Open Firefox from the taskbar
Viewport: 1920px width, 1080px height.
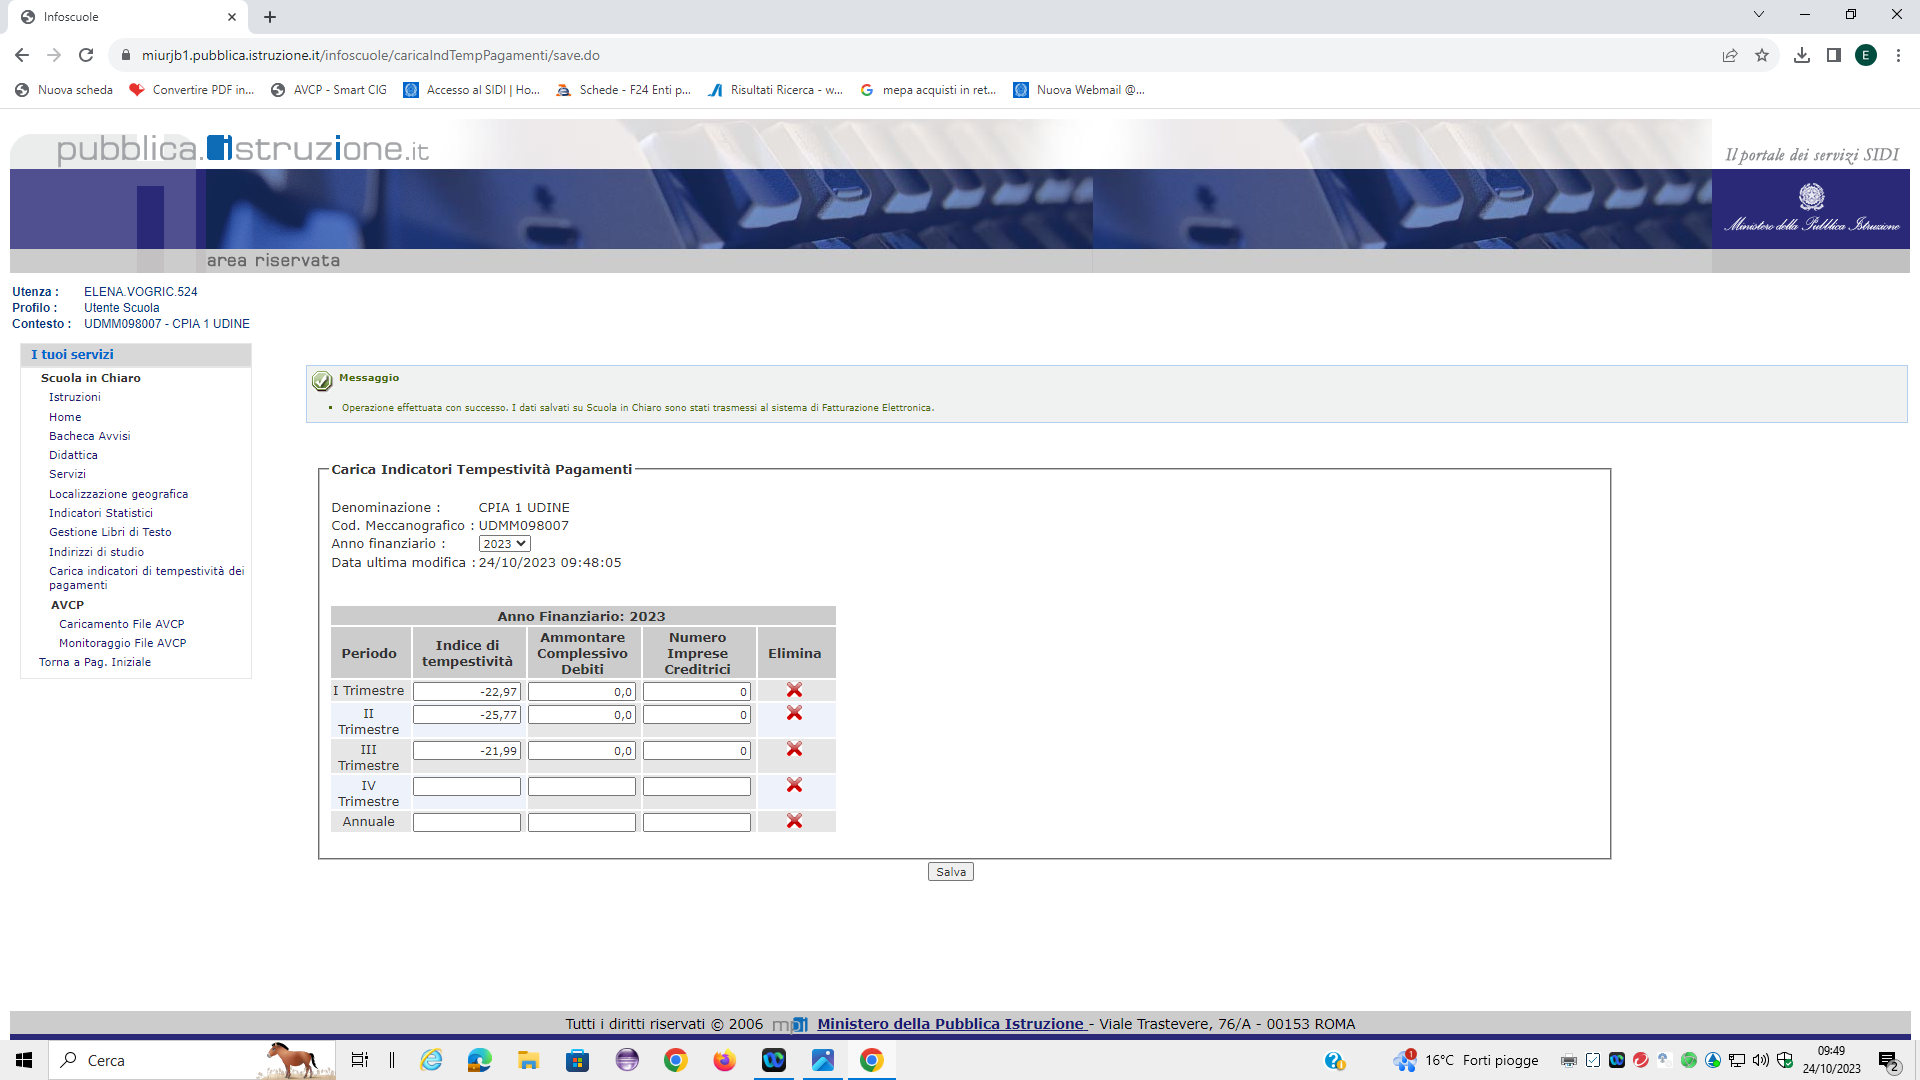click(x=724, y=1061)
